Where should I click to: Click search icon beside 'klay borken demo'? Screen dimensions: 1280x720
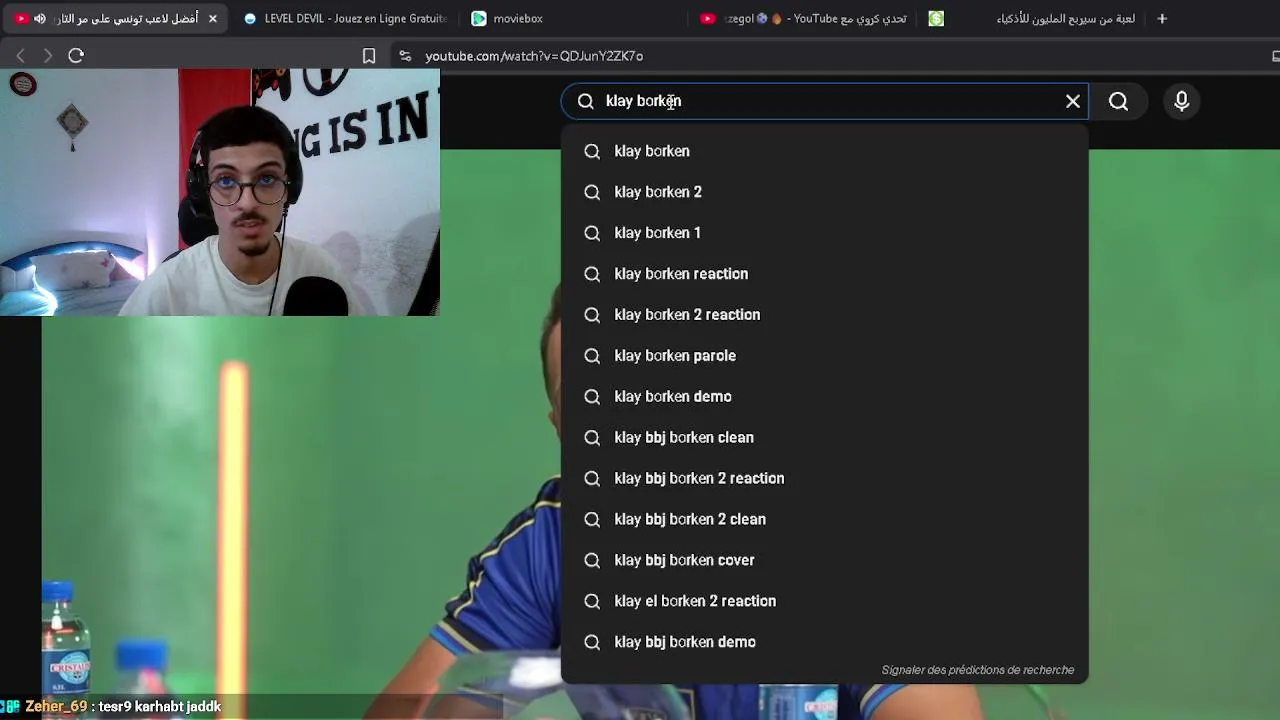click(592, 397)
